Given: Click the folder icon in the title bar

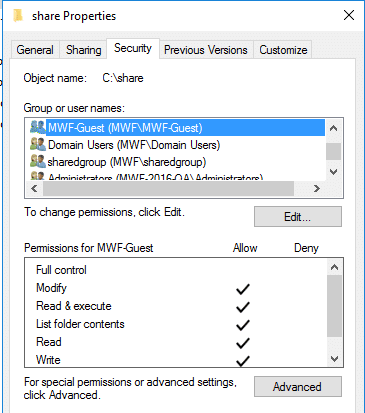Looking at the screenshot, I should coord(18,15).
